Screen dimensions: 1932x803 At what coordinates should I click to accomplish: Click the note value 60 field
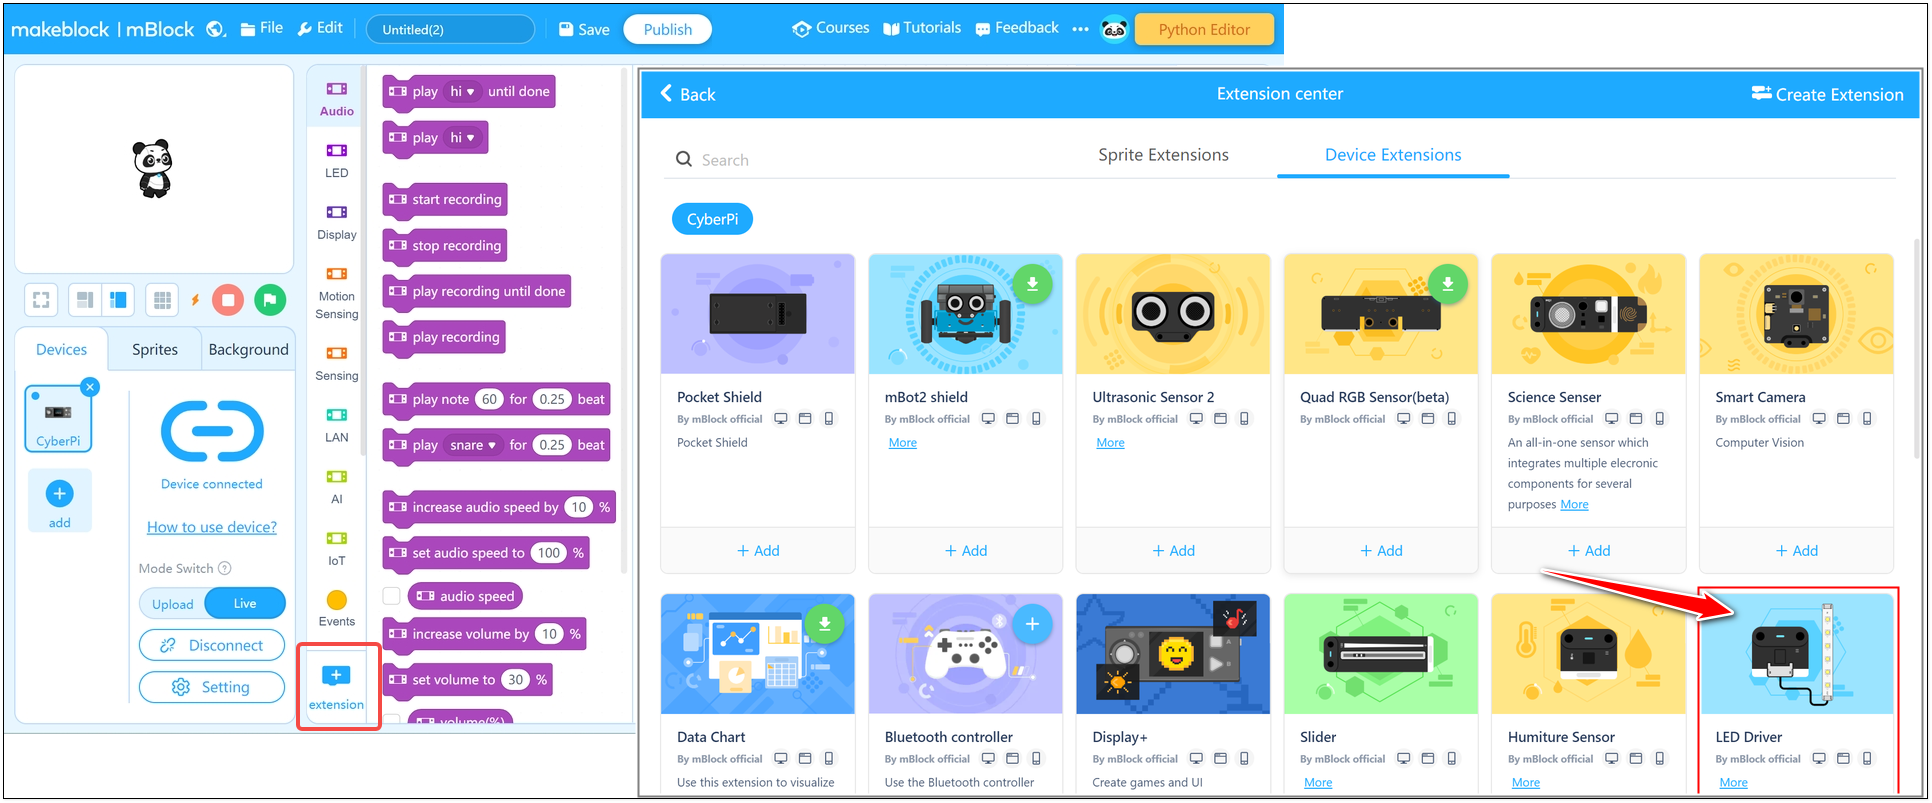click(x=489, y=399)
